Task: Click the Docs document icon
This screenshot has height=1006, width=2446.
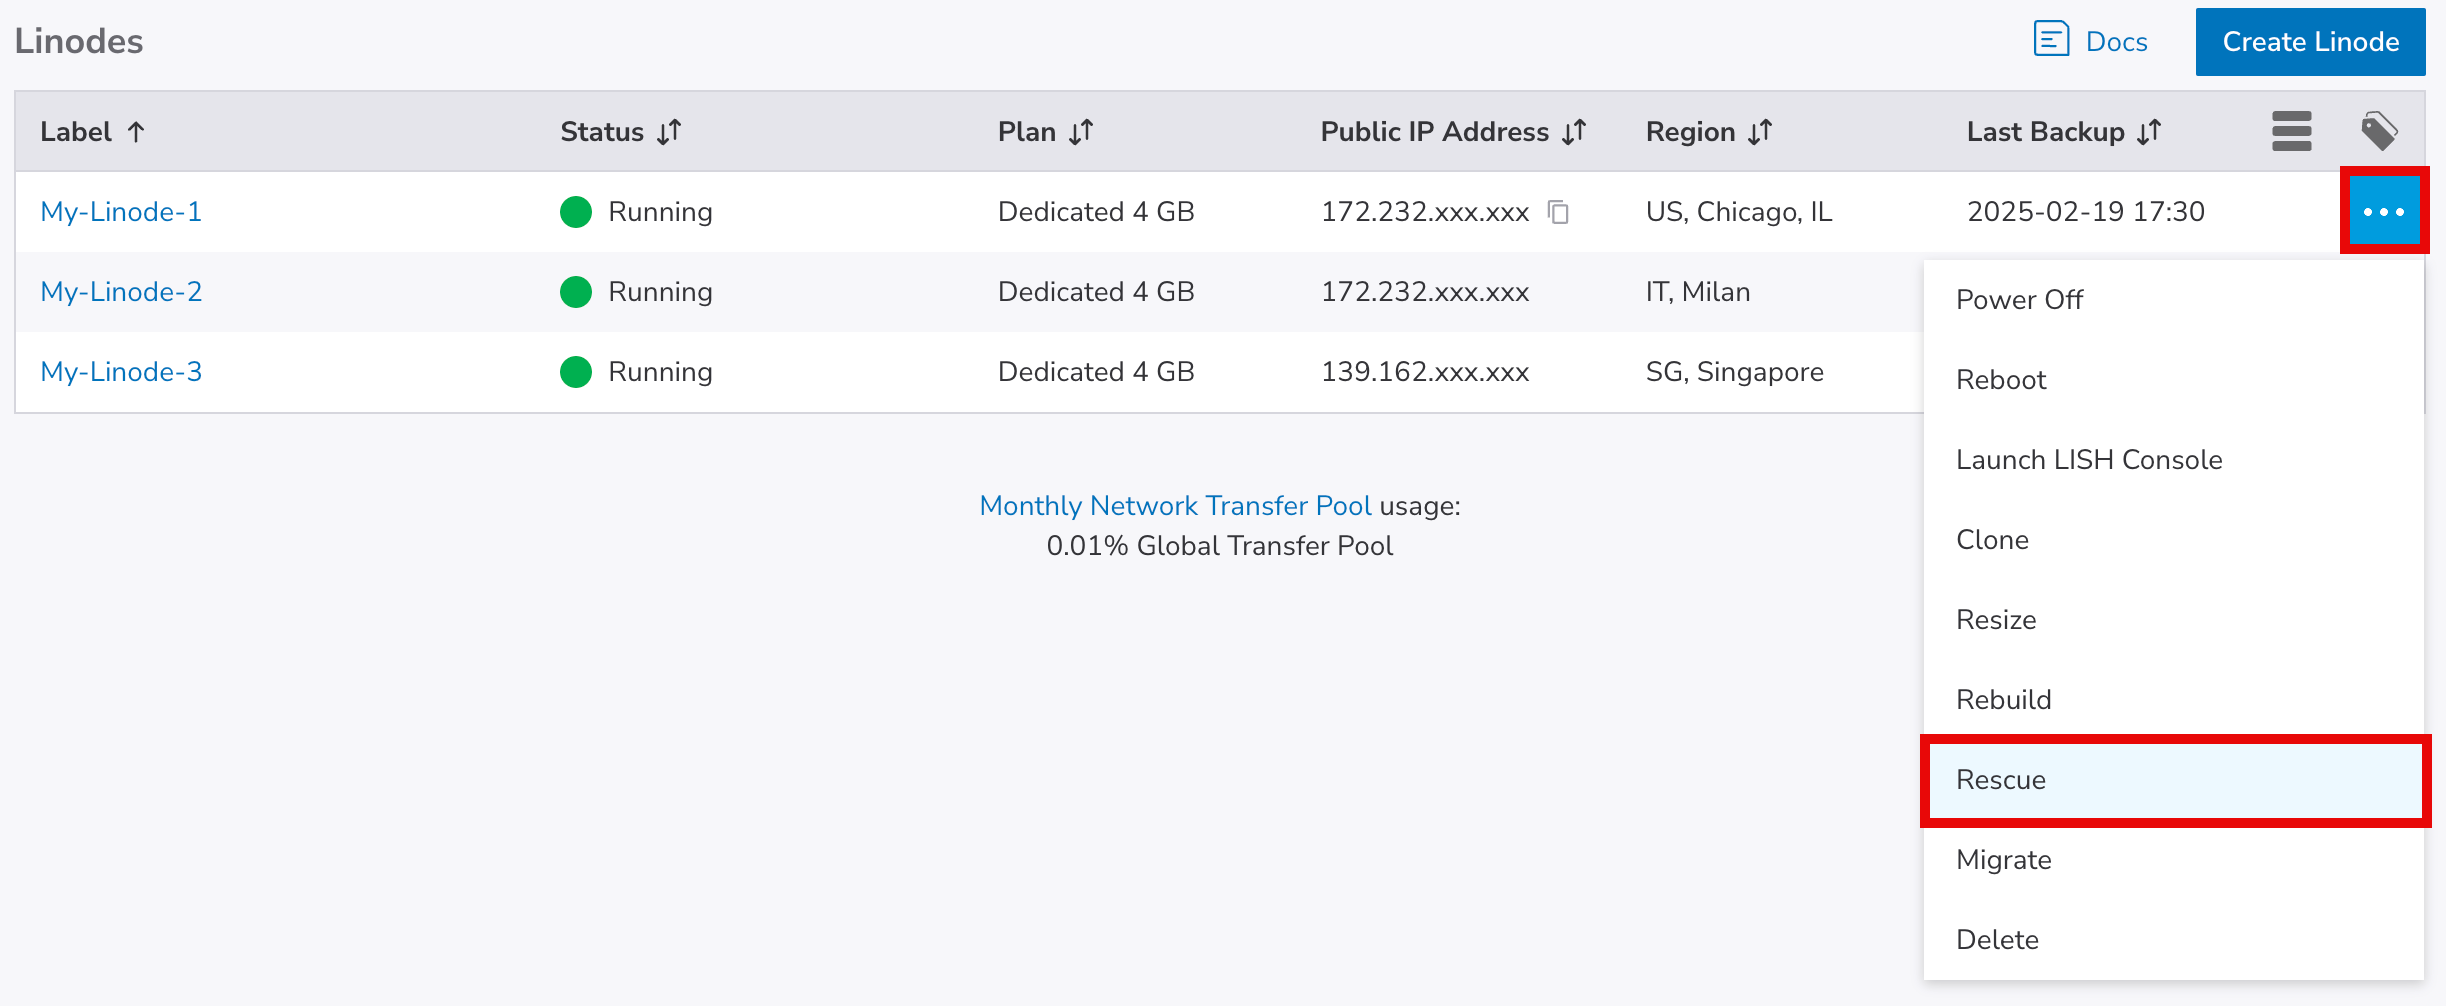Action: click(x=2051, y=40)
